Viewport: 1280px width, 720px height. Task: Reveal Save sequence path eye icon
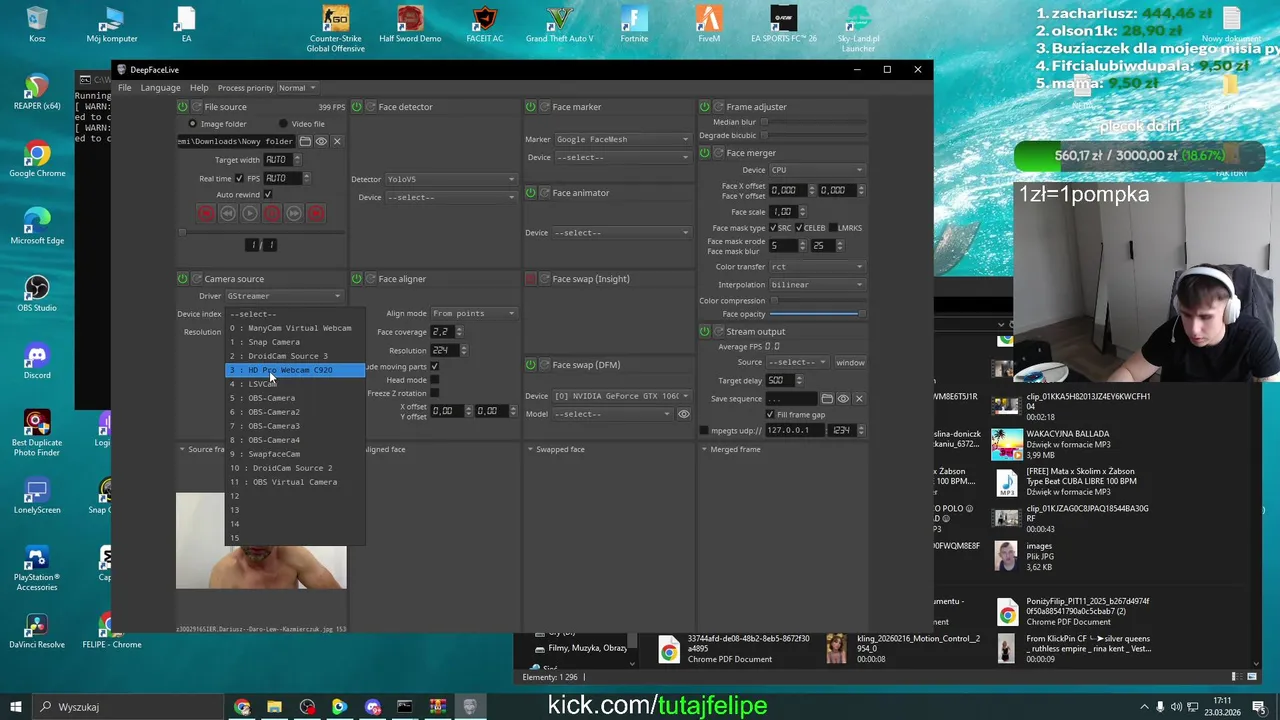(x=843, y=399)
